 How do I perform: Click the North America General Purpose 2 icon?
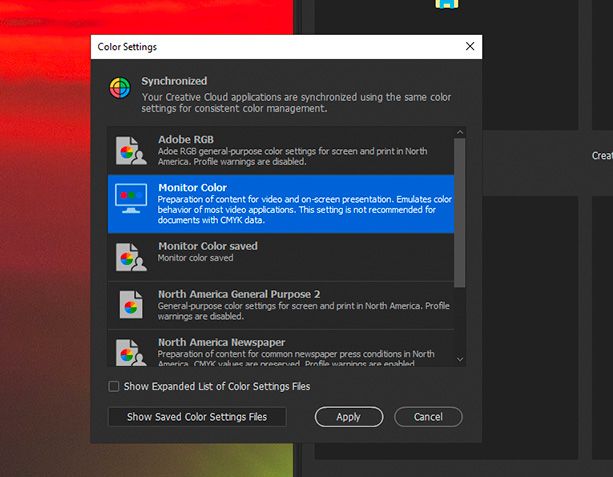coord(131,305)
